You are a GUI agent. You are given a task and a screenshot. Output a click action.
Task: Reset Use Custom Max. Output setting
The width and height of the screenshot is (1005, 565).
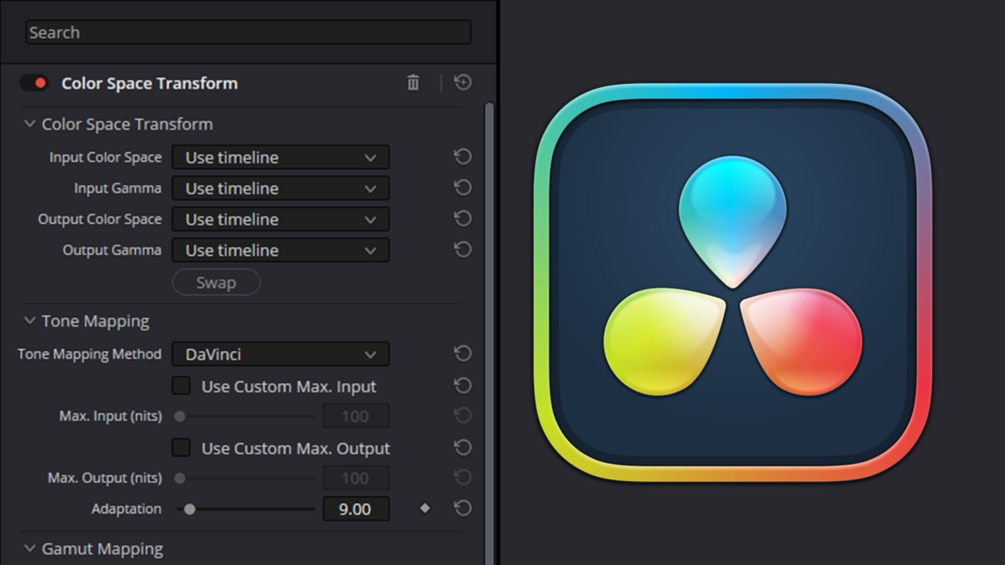click(463, 447)
